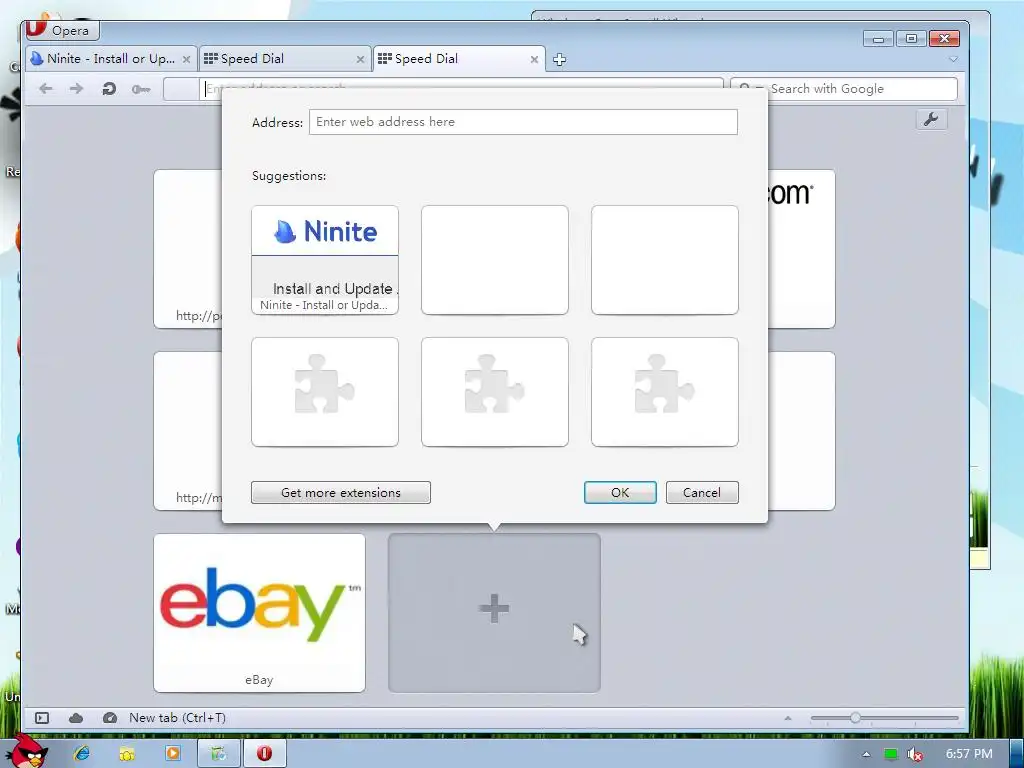The image size is (1024, 768).
Task: Switch to the installer taskbar item
Action: (219, 753)
